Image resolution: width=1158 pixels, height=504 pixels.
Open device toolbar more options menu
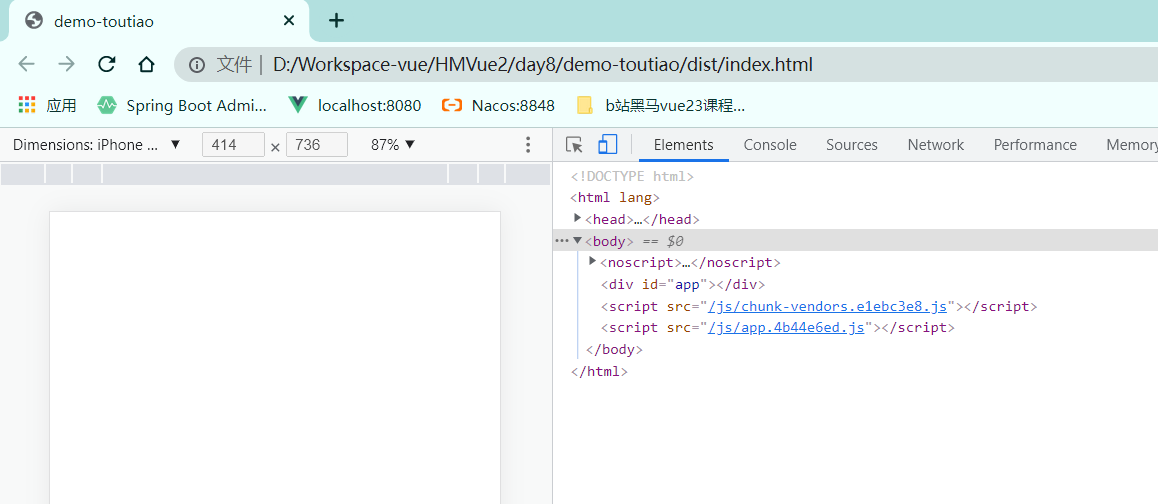(x=527, y=145)
